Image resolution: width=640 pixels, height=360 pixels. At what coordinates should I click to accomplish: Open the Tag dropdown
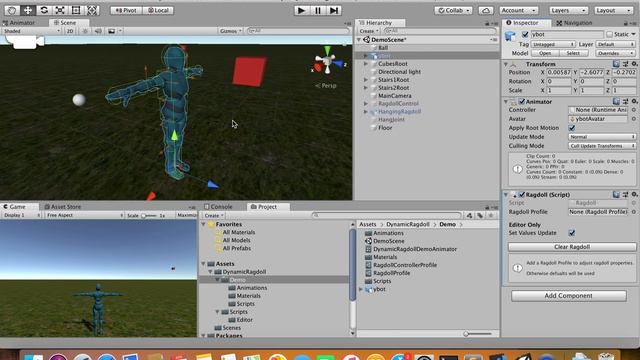[553, 44]
